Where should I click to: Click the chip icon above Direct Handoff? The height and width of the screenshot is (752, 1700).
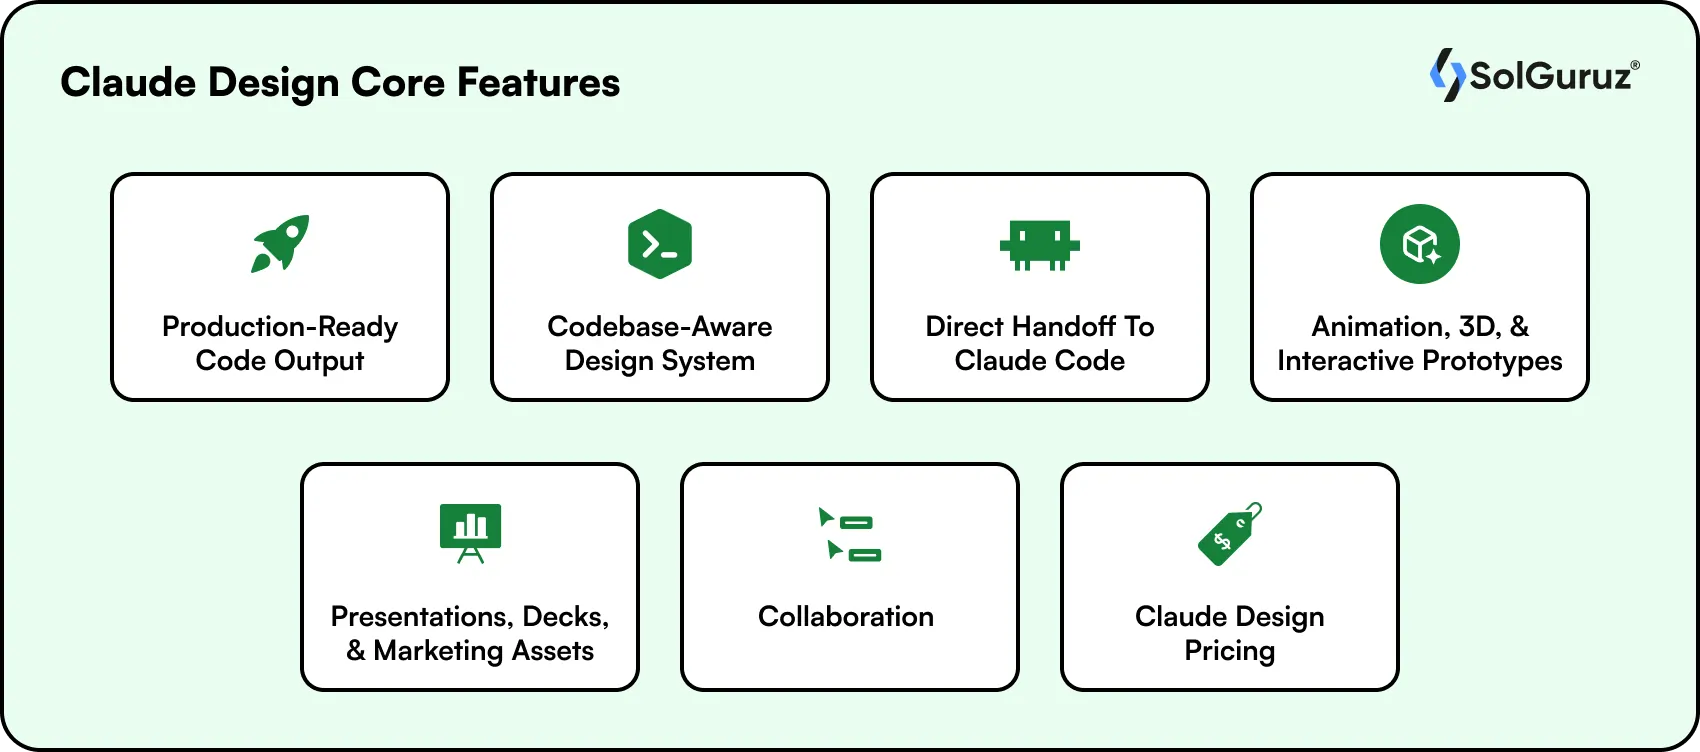click(1040, 245)
